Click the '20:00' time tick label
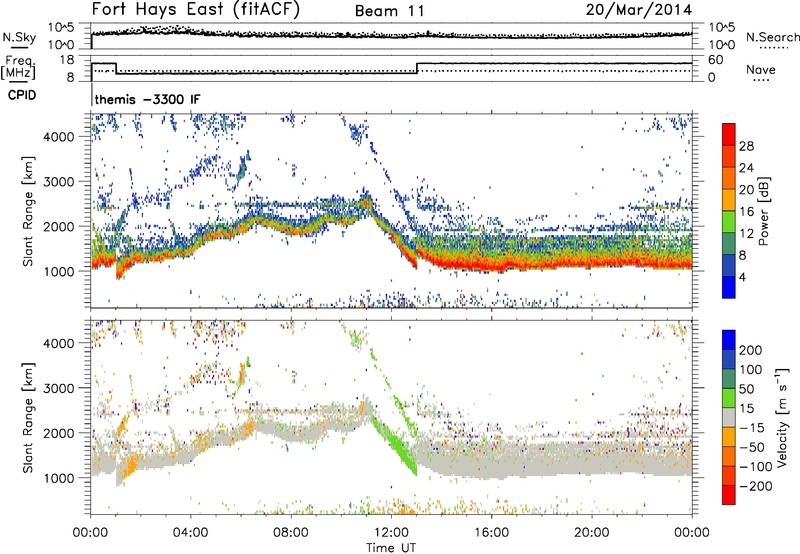Viewport: 800px width, 554px height. click(x=591, y=533)
